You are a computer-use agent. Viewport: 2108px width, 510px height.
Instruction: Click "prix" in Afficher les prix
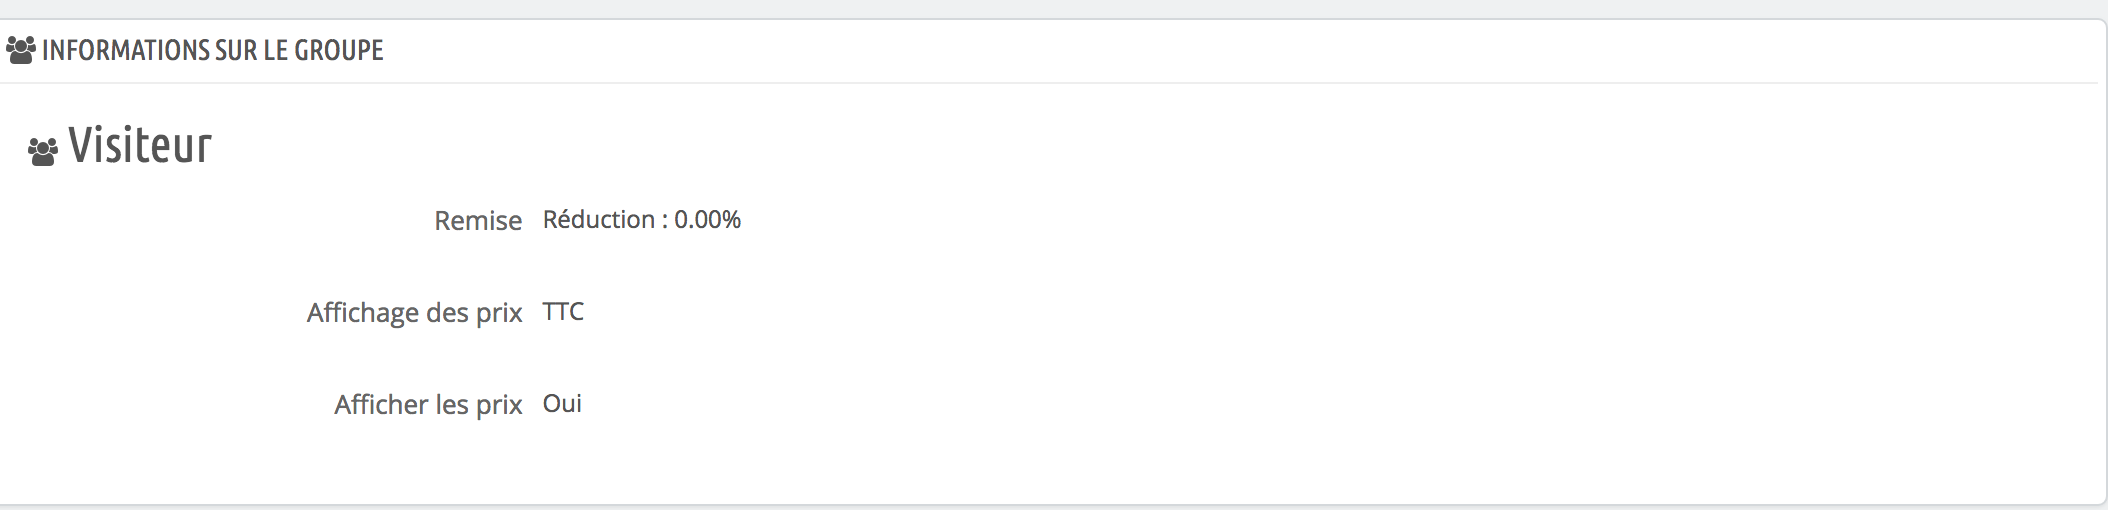(499, 406)
